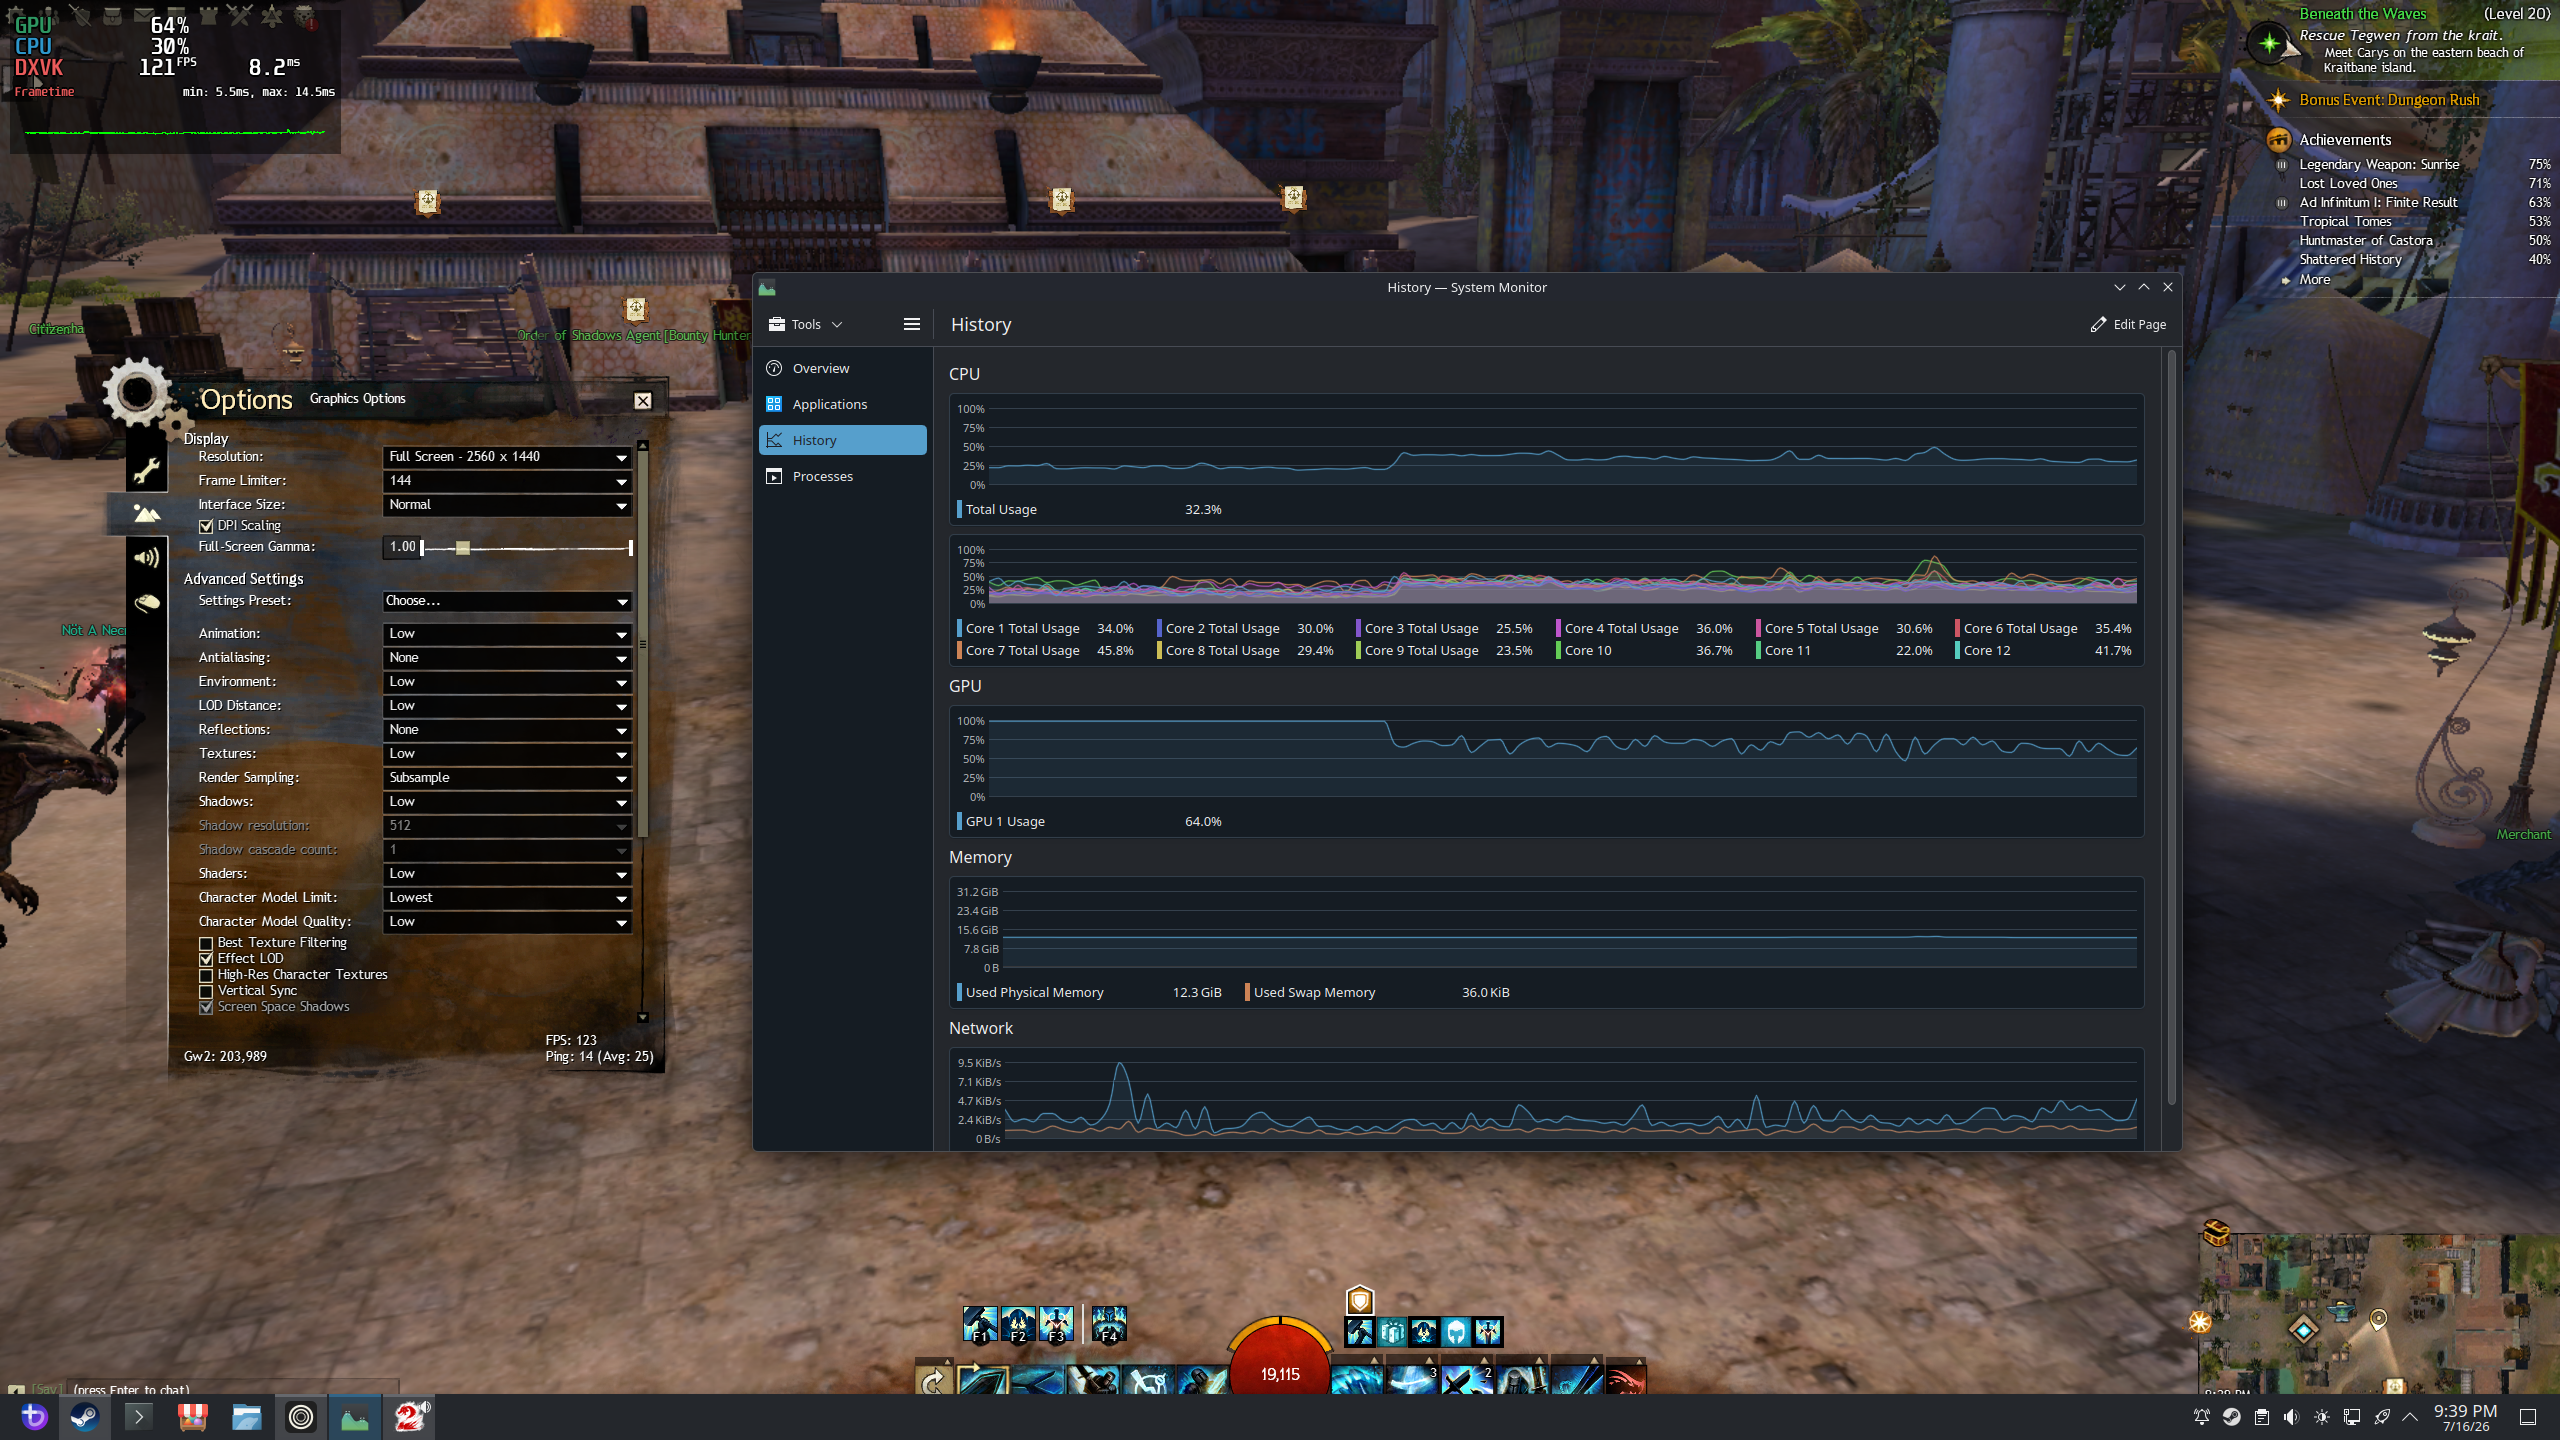Click the weapon swap arrow icon
This screenshot has height=1440, width=2560.
(x=933, y=1380)
